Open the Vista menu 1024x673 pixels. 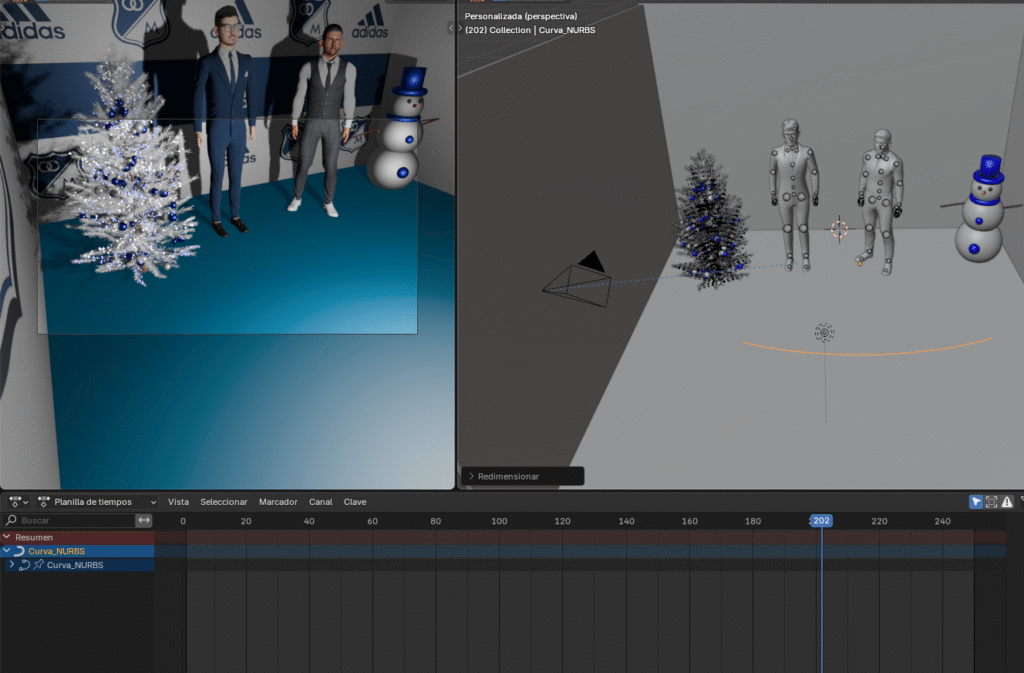tap(178, 502)
